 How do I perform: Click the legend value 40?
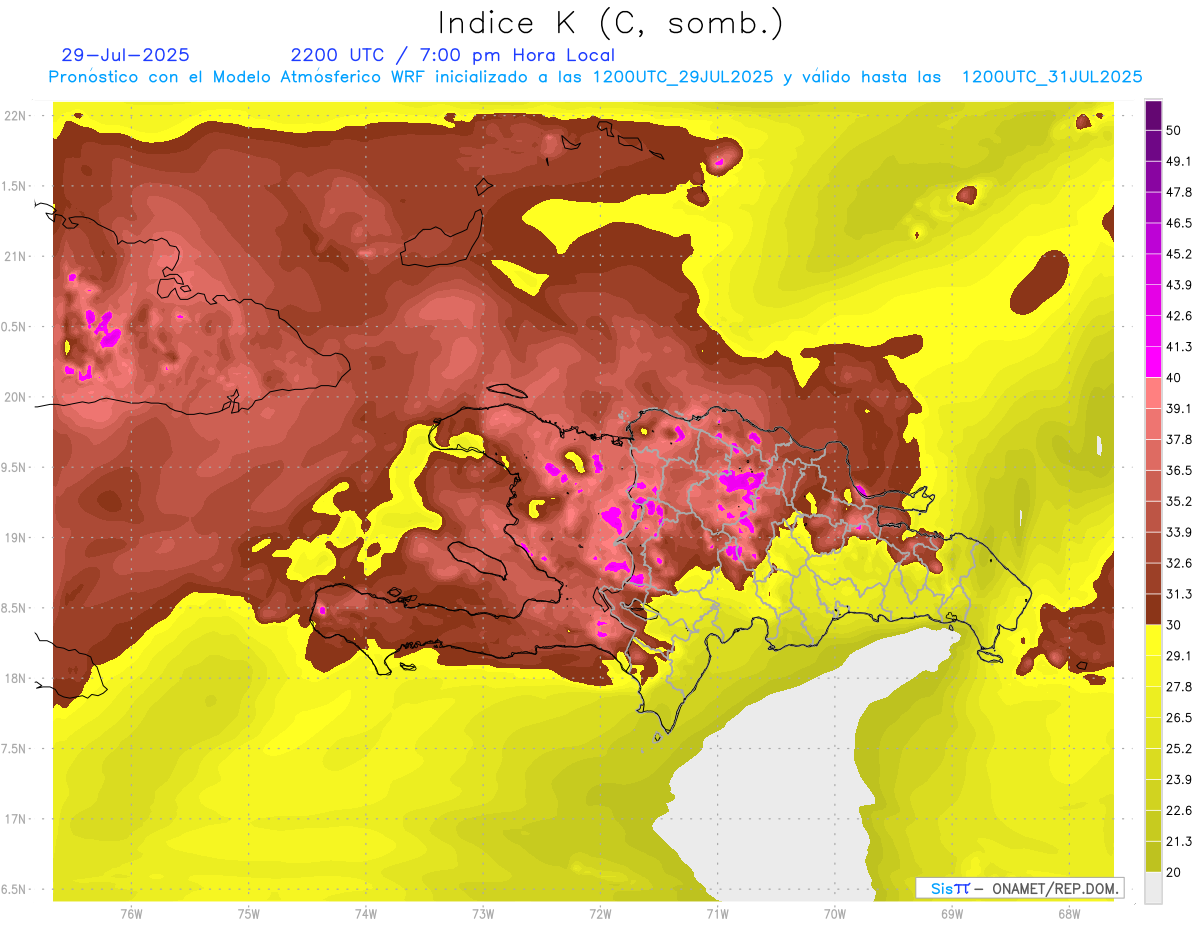tap(1173, 378)
